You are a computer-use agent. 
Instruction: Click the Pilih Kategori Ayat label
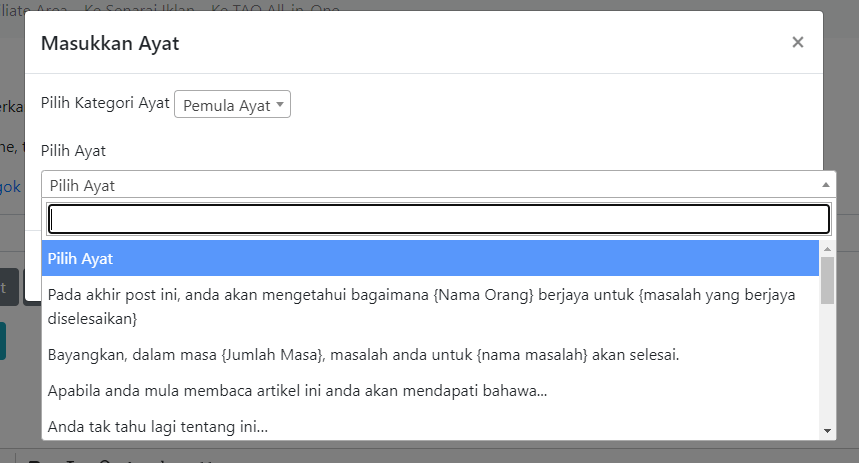click(105, 103)
